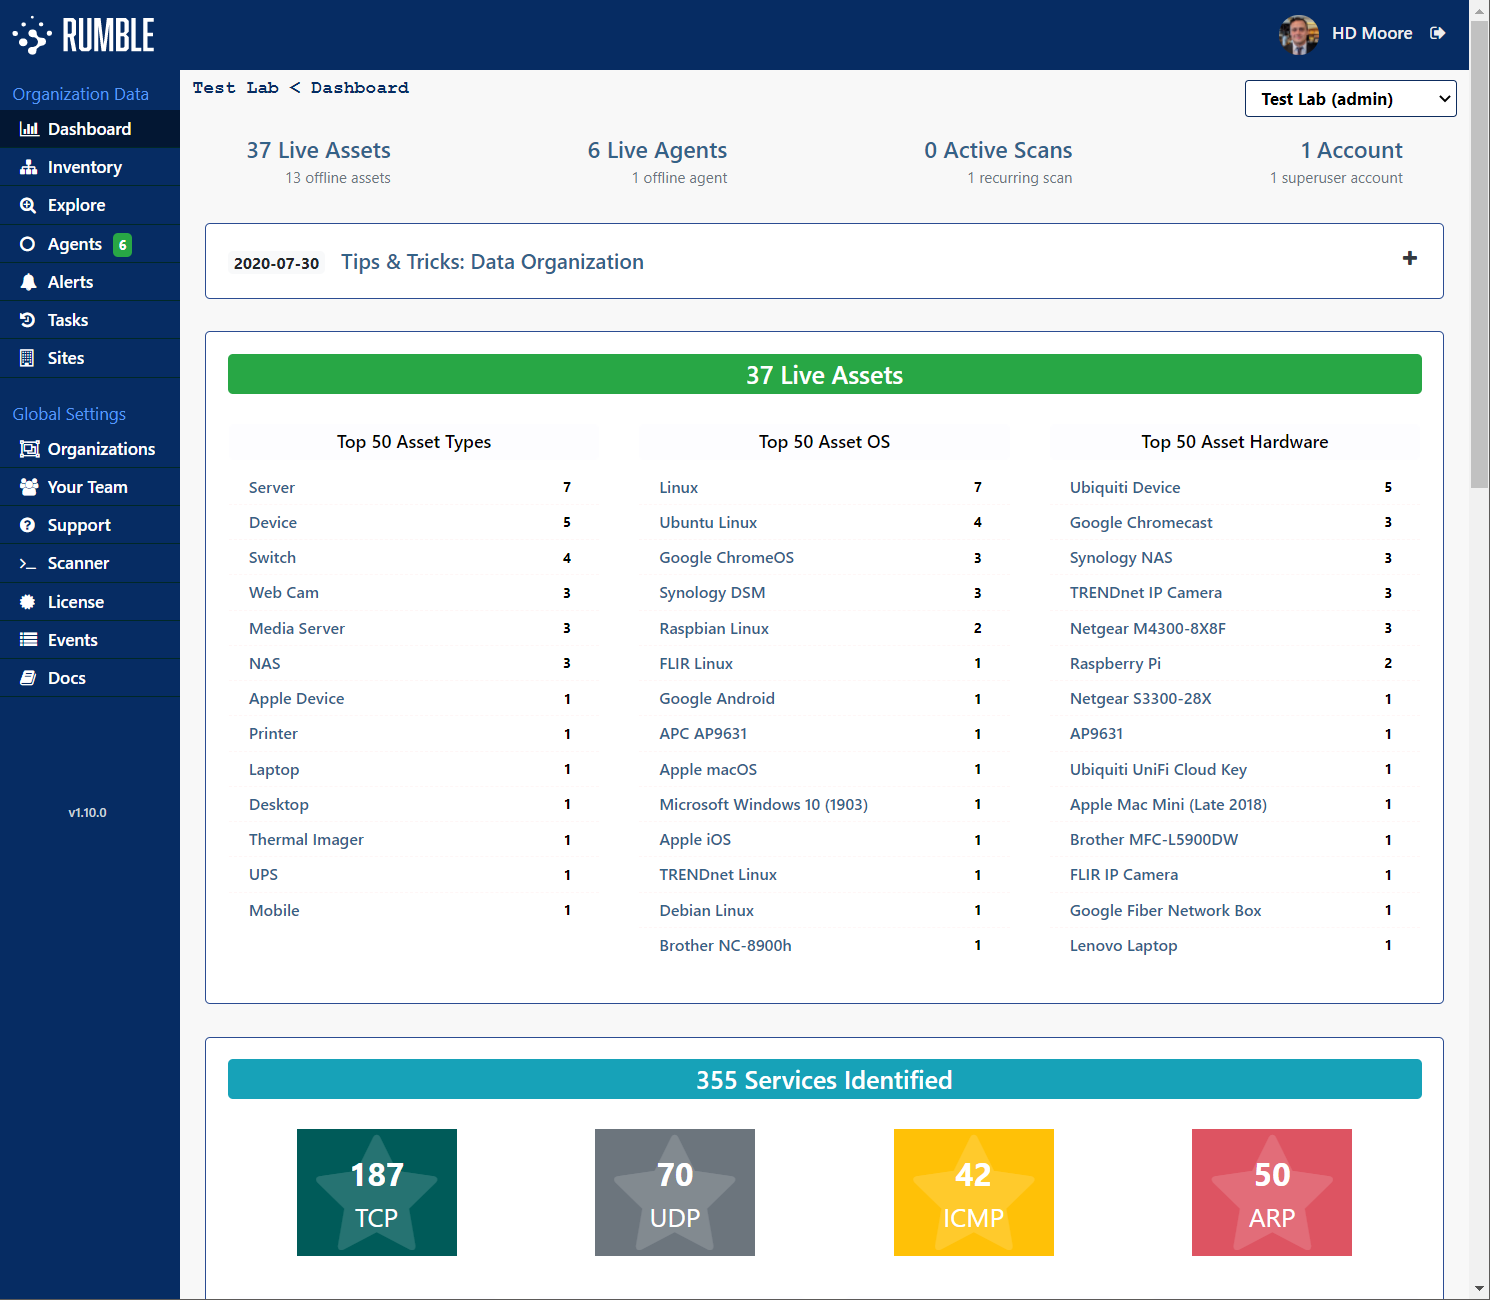Click the Sites sidebar icon

coord(29,357)
